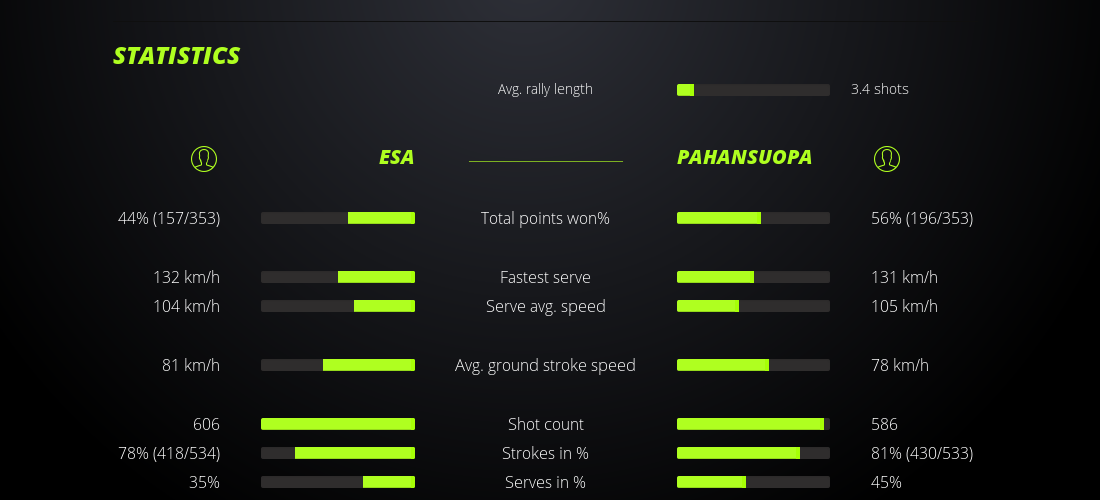Viewport: 1100px width, 500px height.
Task: Click the Avg. ground stroke speed label
Action: (x=545, y=365)
